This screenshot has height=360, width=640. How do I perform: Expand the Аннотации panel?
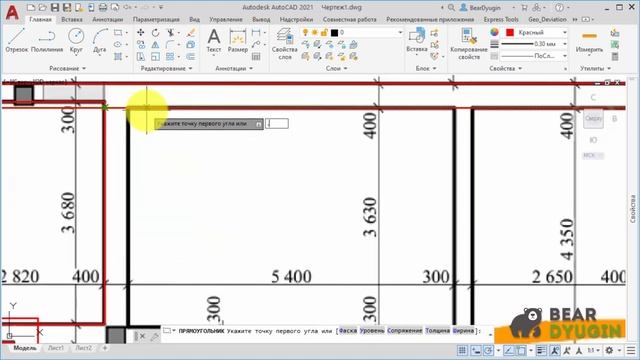pos(234,68)
